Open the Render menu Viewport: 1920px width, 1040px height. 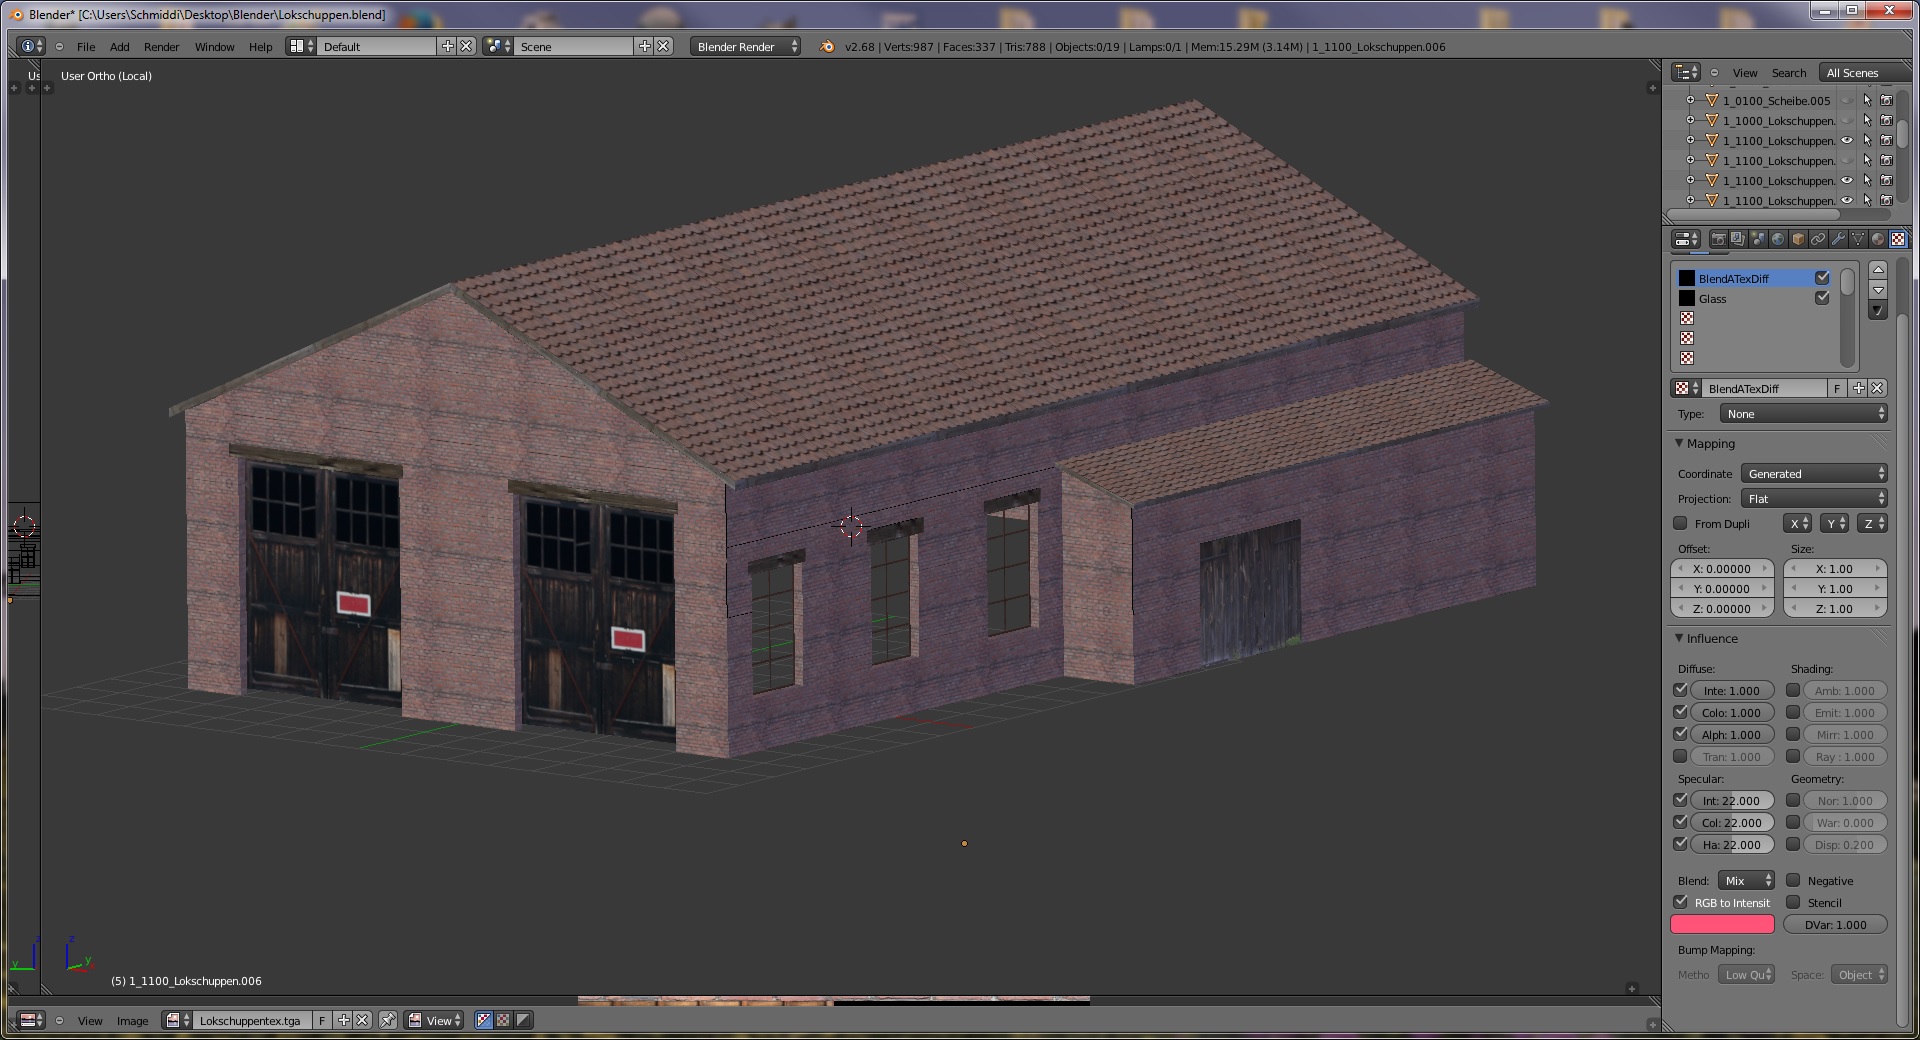(x=161, y=47)
